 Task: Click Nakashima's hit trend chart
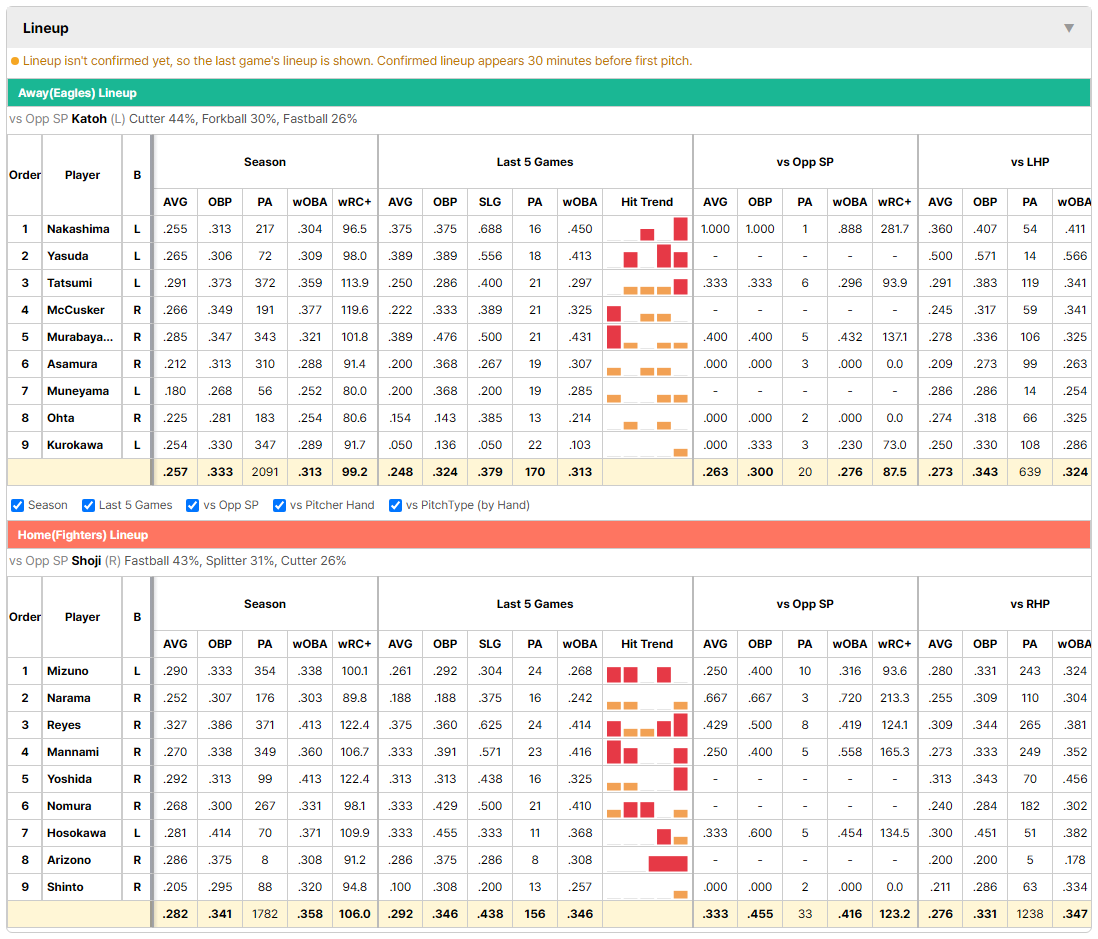[647, 229]
